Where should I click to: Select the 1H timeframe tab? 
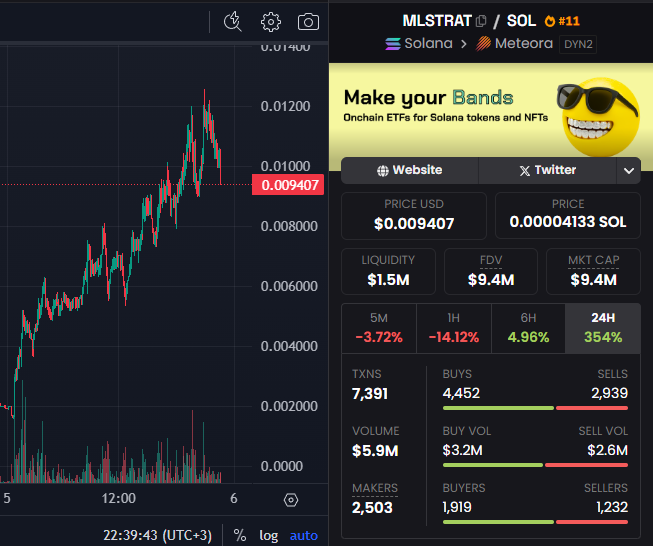coord(454,328)
